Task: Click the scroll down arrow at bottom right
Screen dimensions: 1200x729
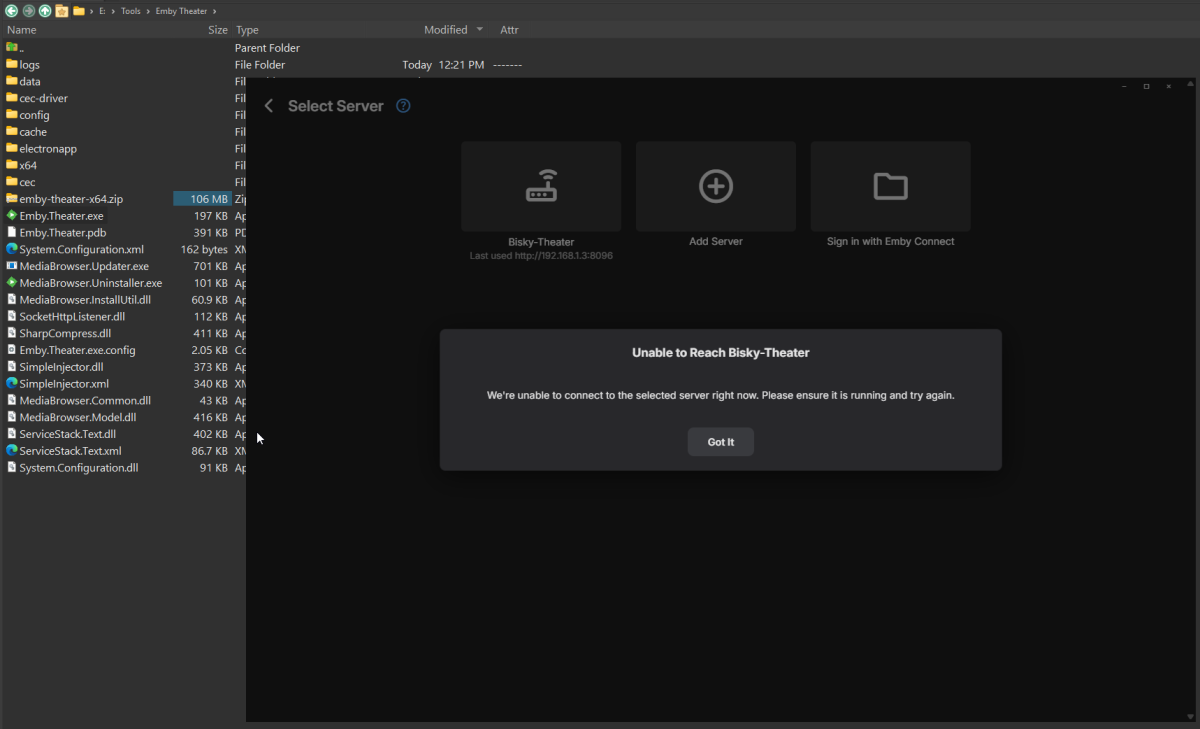Action: pyautogui.click(x=1190, y=716)
